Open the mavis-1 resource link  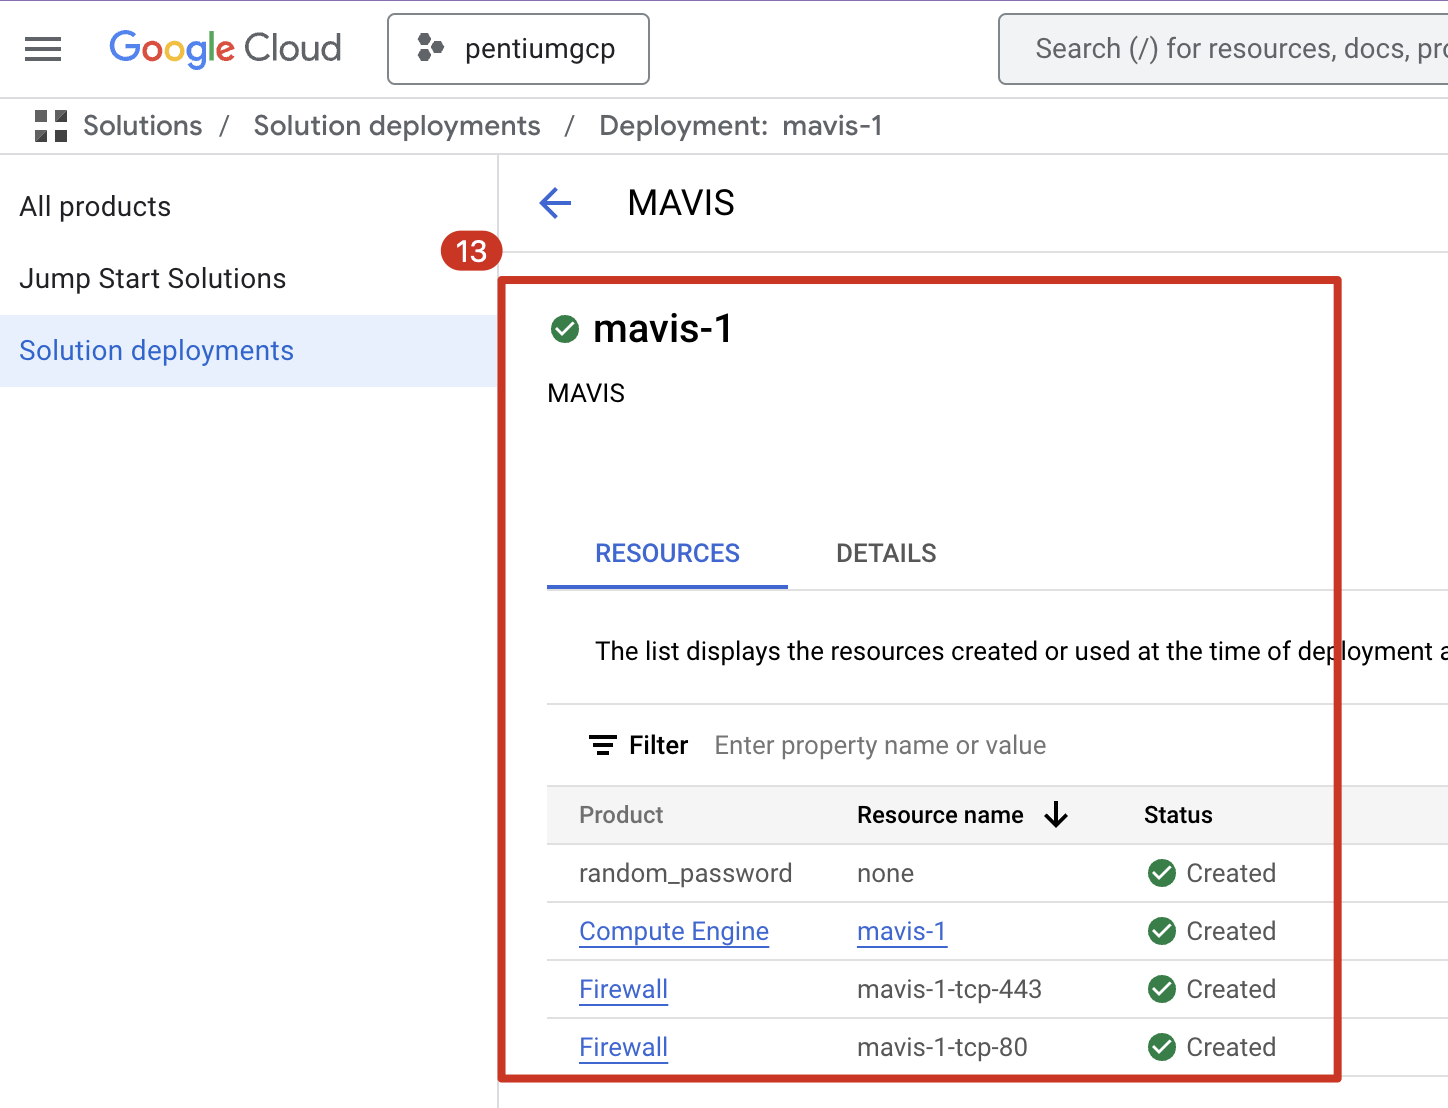[901, 931]
